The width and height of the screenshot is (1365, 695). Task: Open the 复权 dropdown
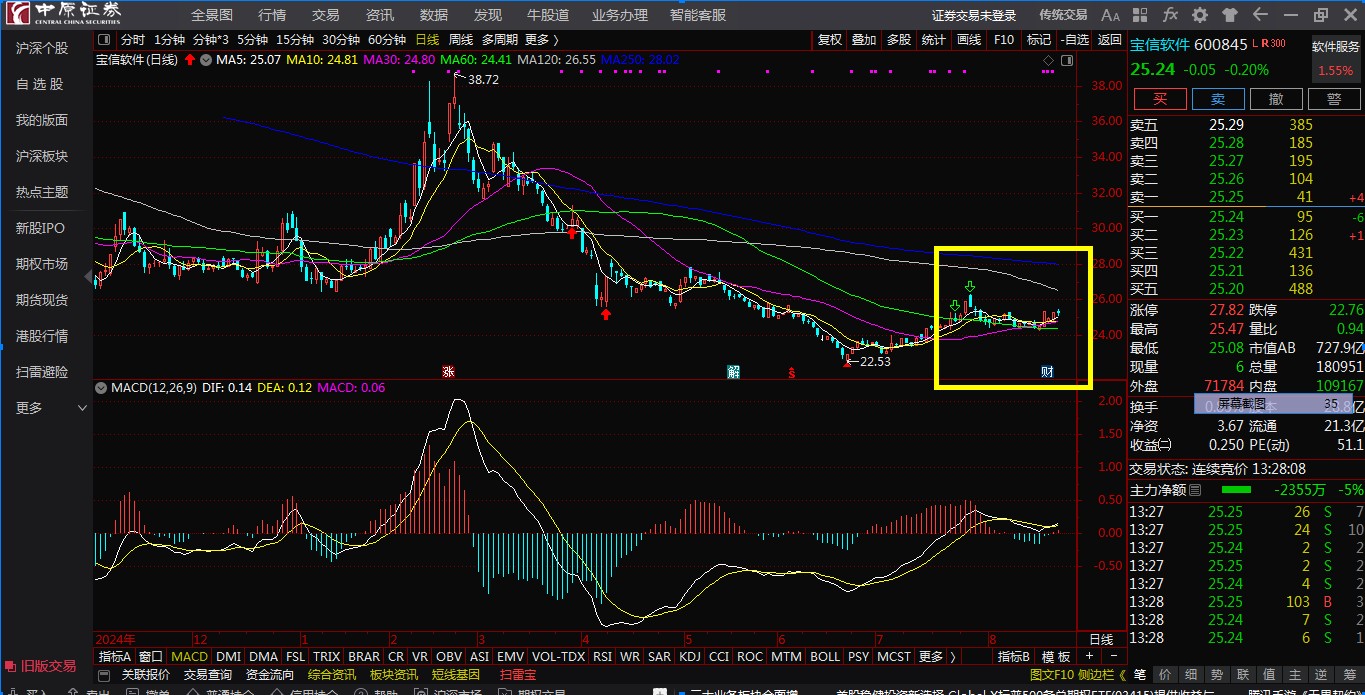pos(830,40)
